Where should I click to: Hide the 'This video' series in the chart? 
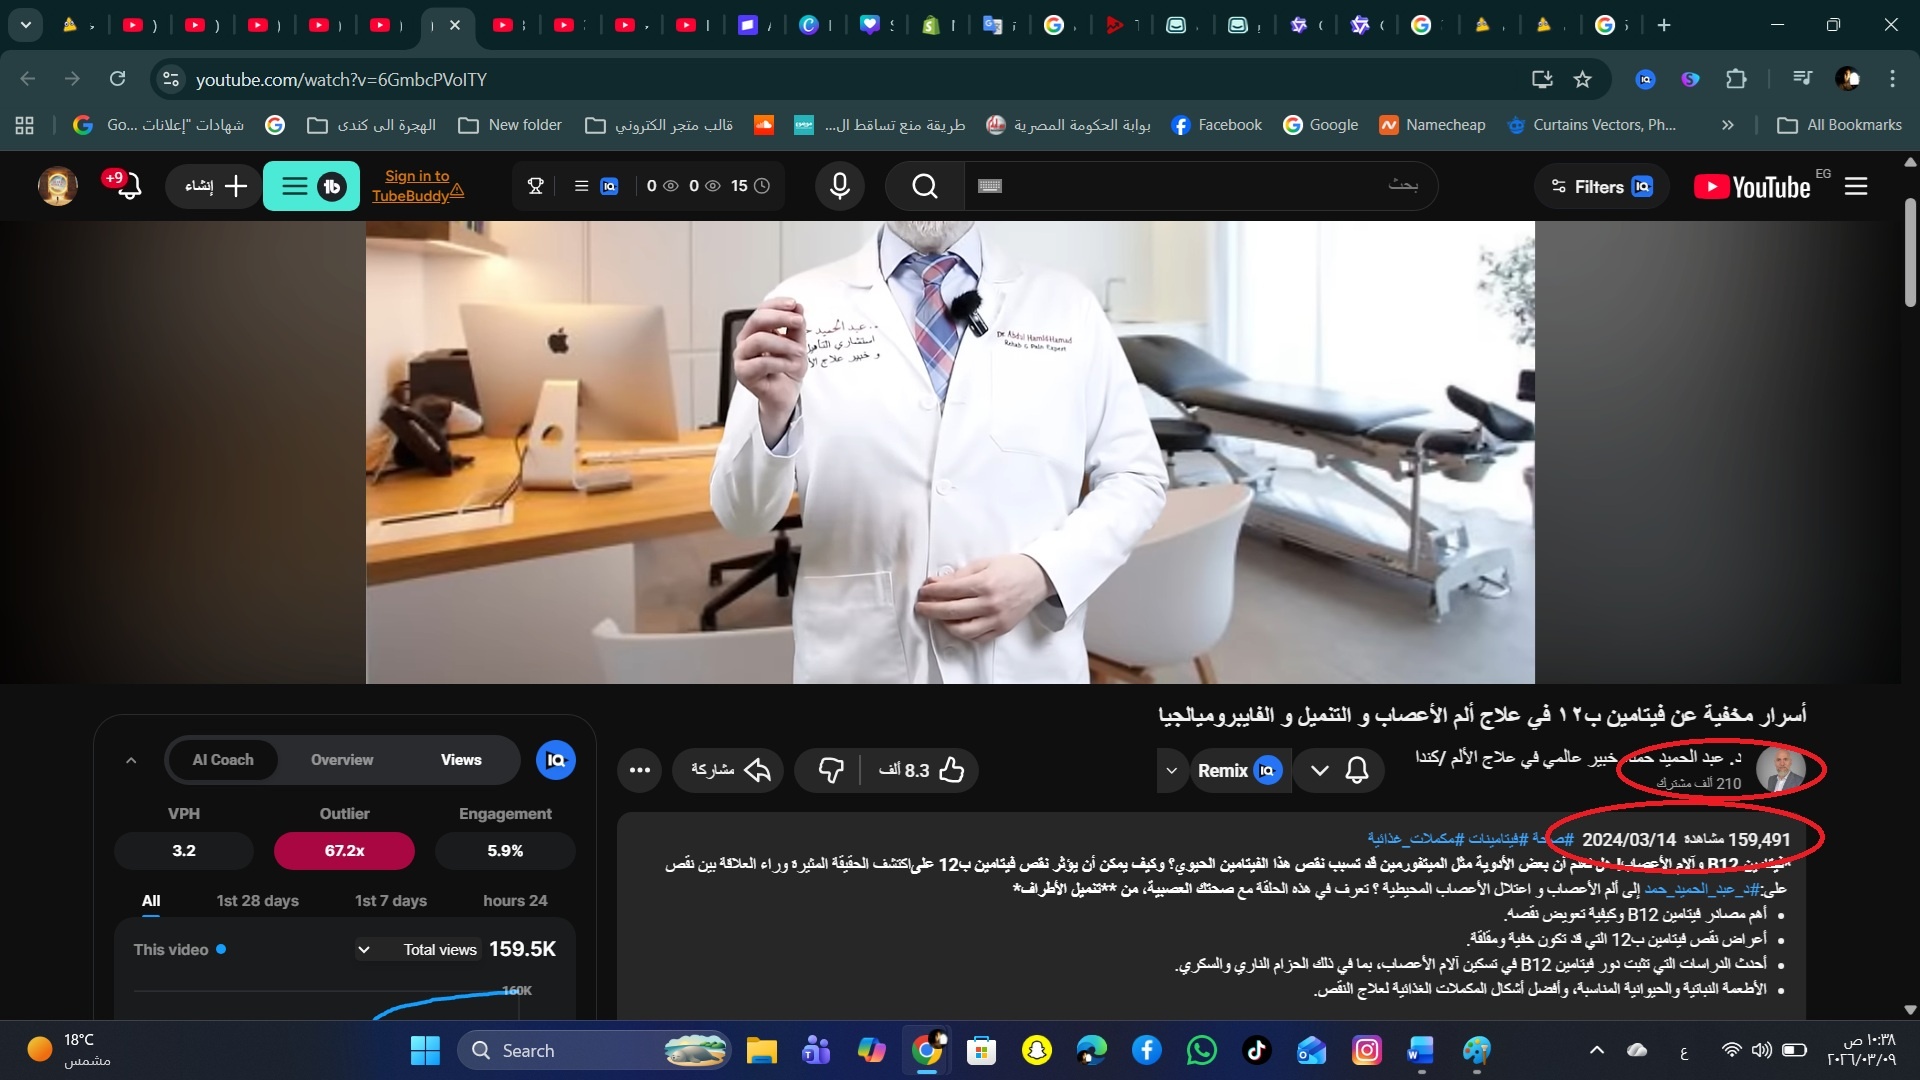[x=178, y=949]
